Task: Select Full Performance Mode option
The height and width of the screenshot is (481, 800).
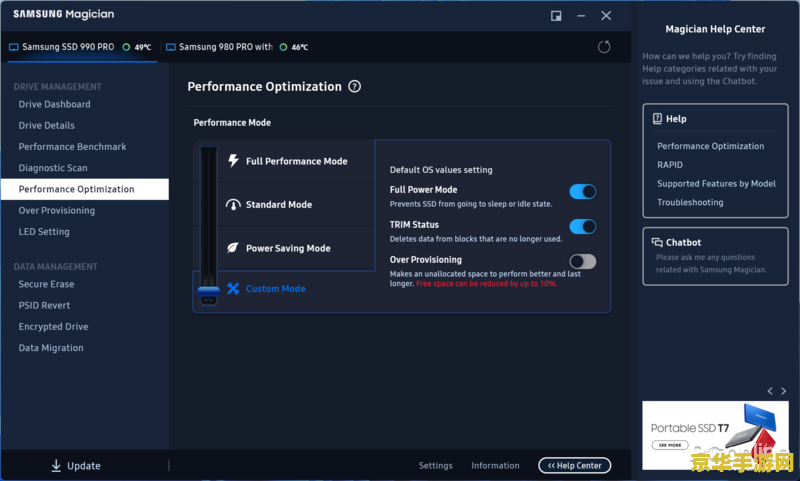Action: click(x=296, y=161)
